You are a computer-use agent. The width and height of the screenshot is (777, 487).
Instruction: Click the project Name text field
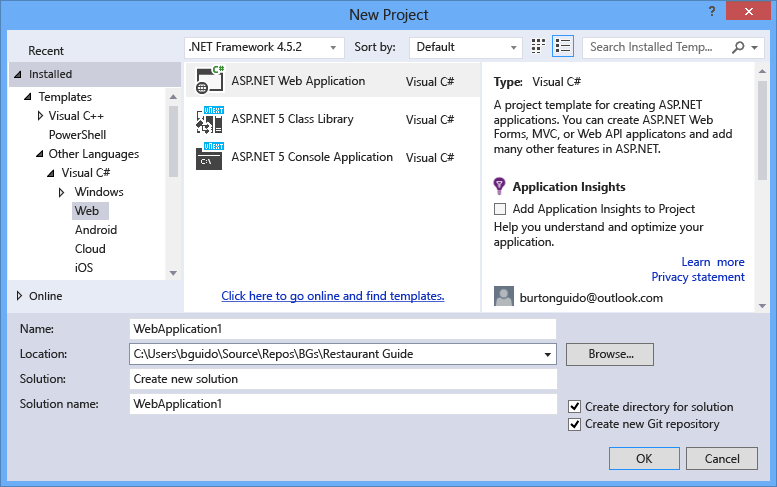[x=342, y=329]
